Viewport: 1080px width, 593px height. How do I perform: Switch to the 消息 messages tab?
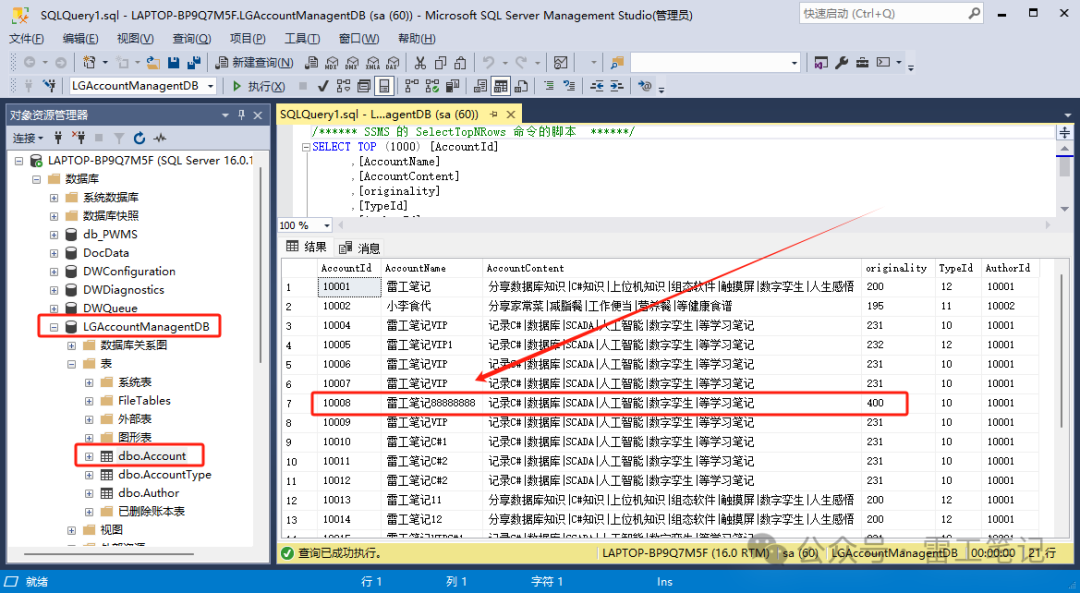[x=360, y=248]
